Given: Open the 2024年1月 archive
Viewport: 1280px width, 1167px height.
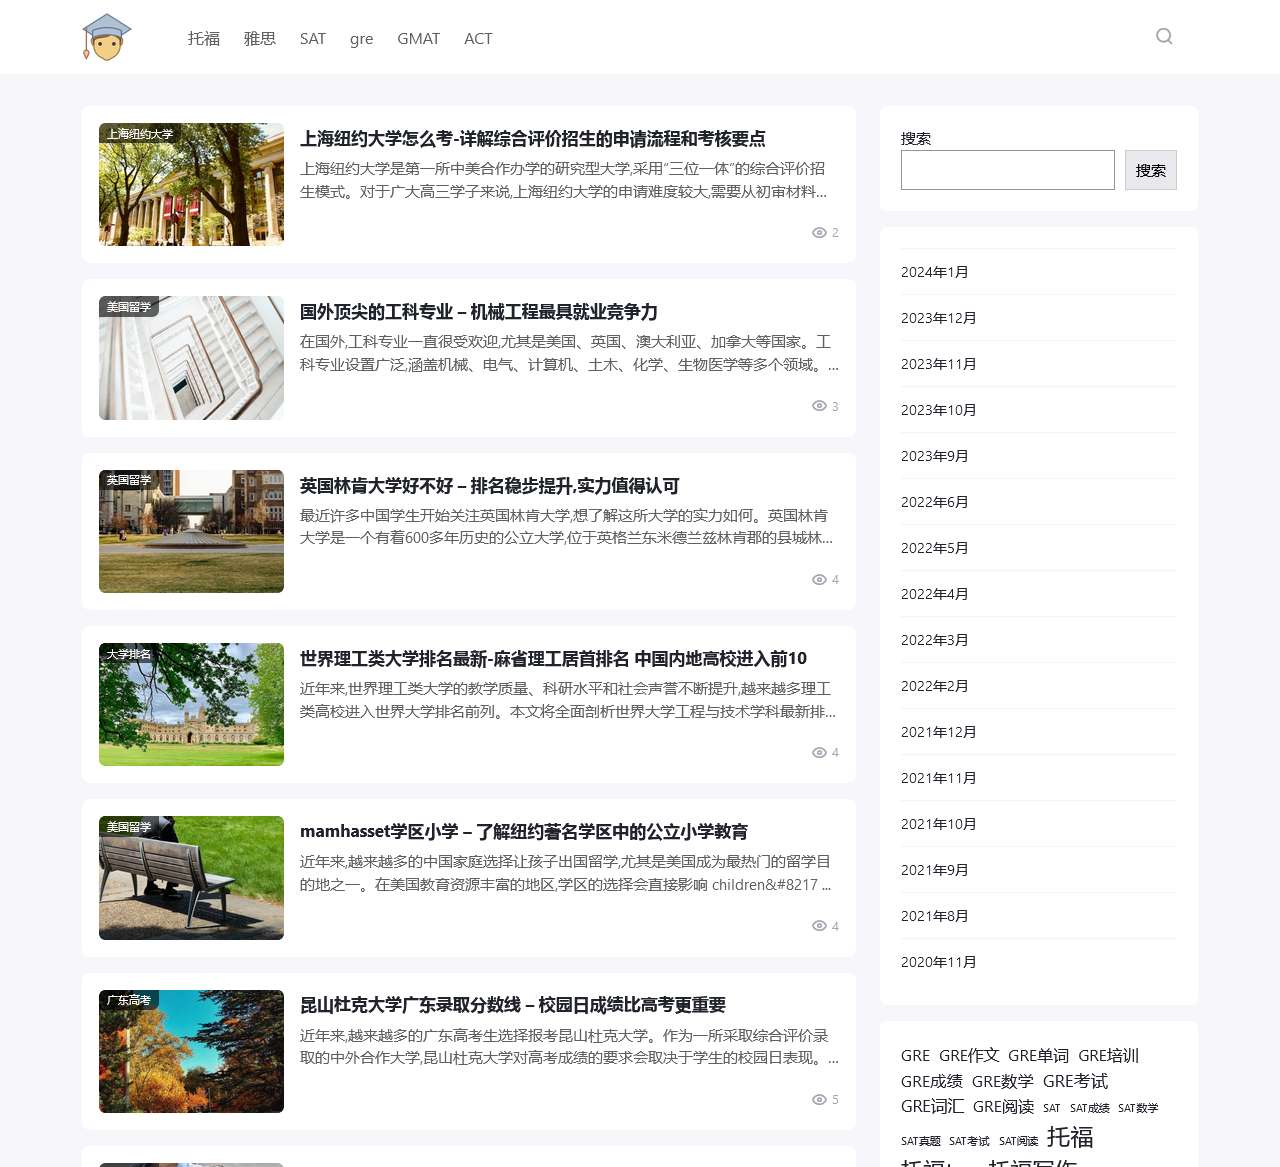Looking at the screenshot, I should [934, 271].
